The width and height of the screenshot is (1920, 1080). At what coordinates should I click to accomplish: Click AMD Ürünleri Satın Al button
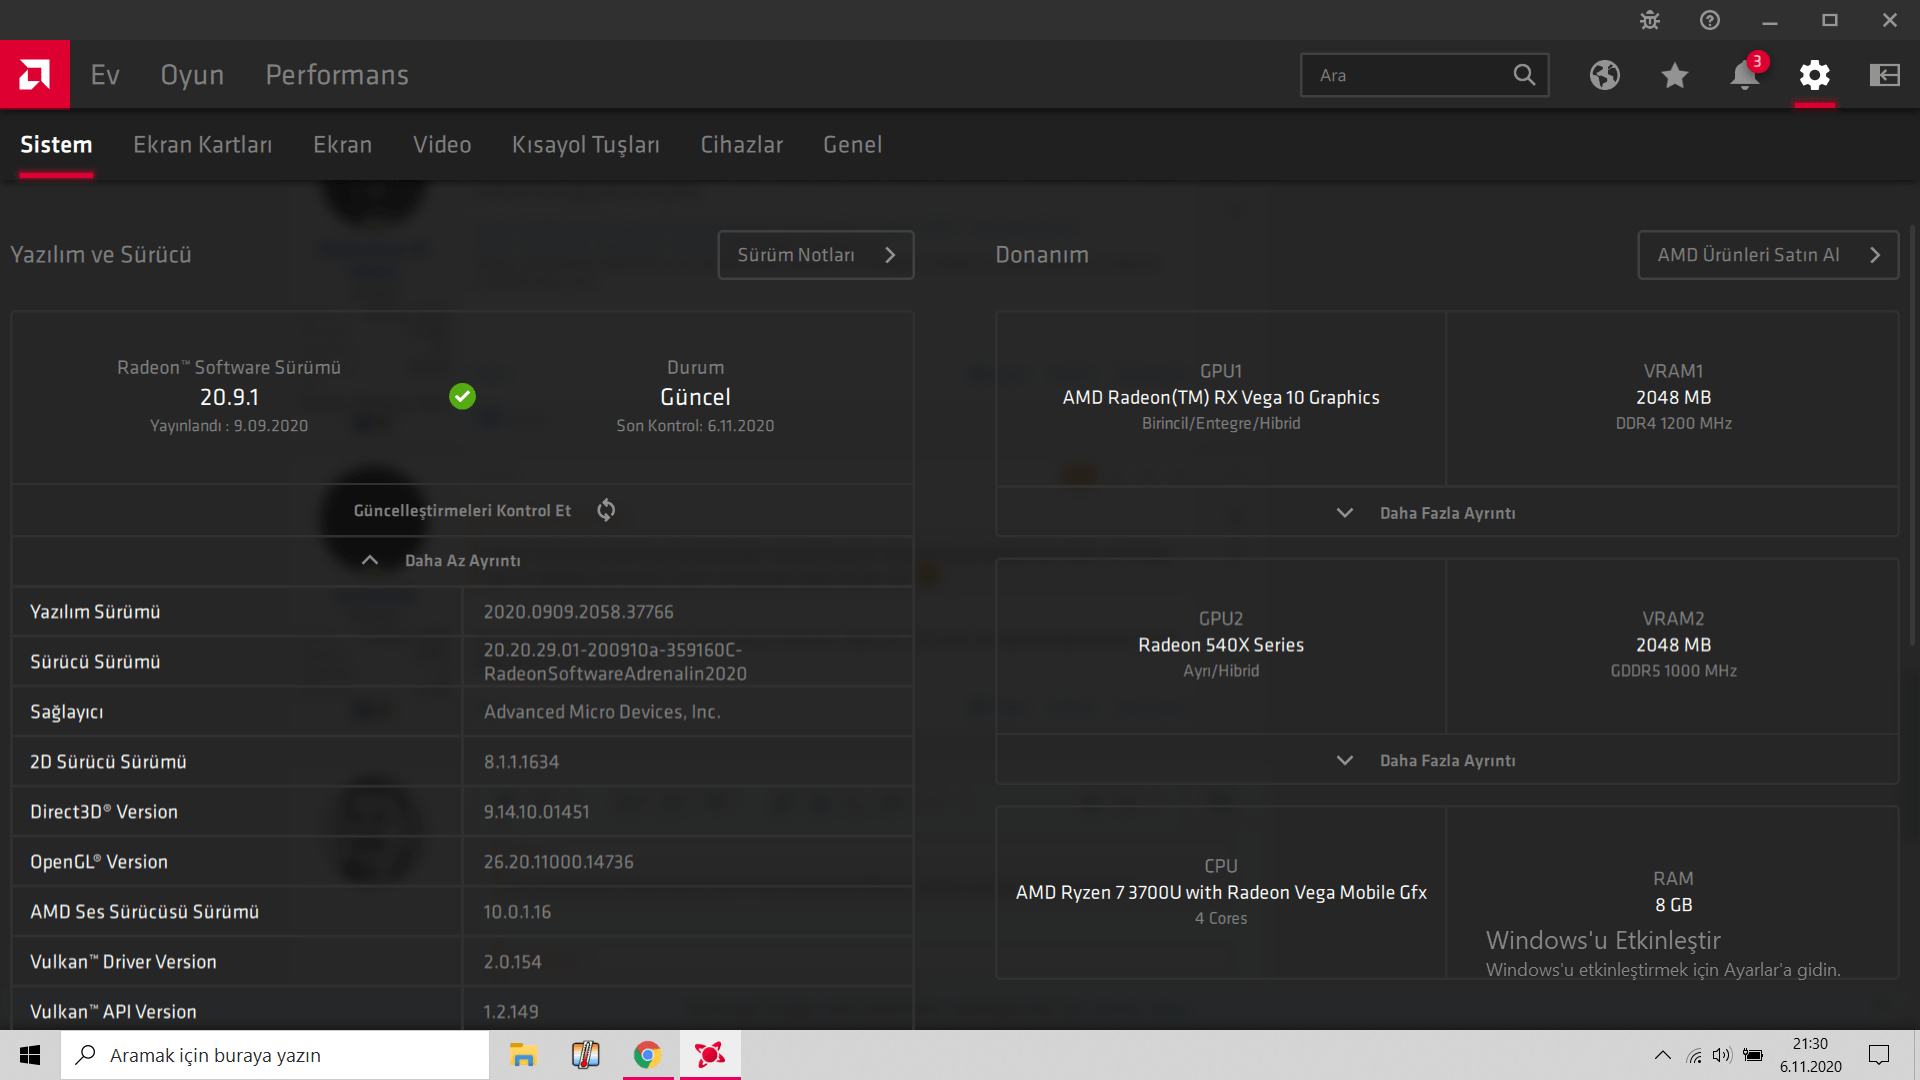coord(1768,255)
